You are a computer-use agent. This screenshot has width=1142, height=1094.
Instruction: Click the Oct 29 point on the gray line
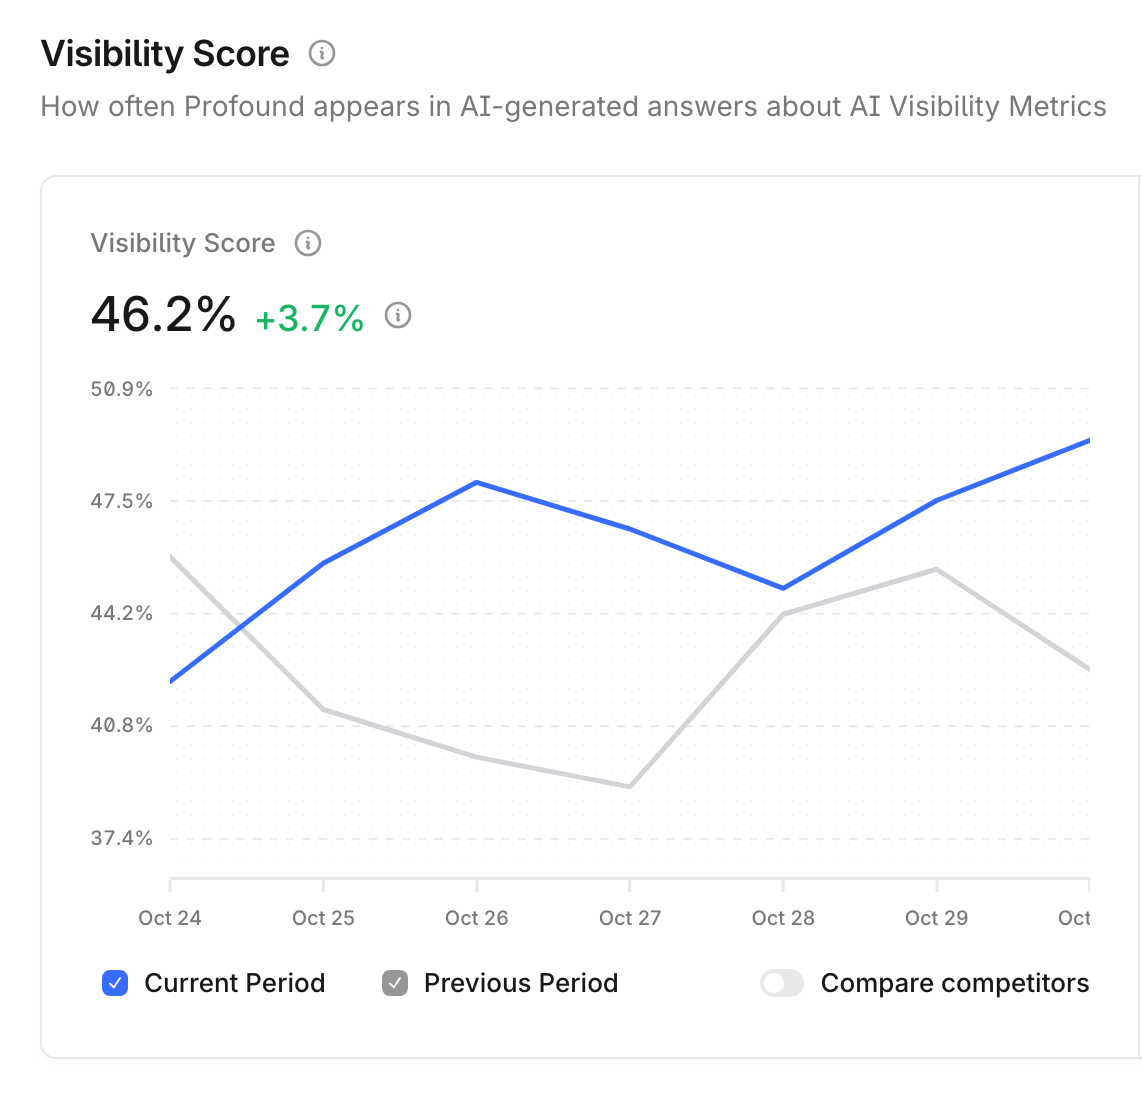pyautogui.click(x=936, y=568)
